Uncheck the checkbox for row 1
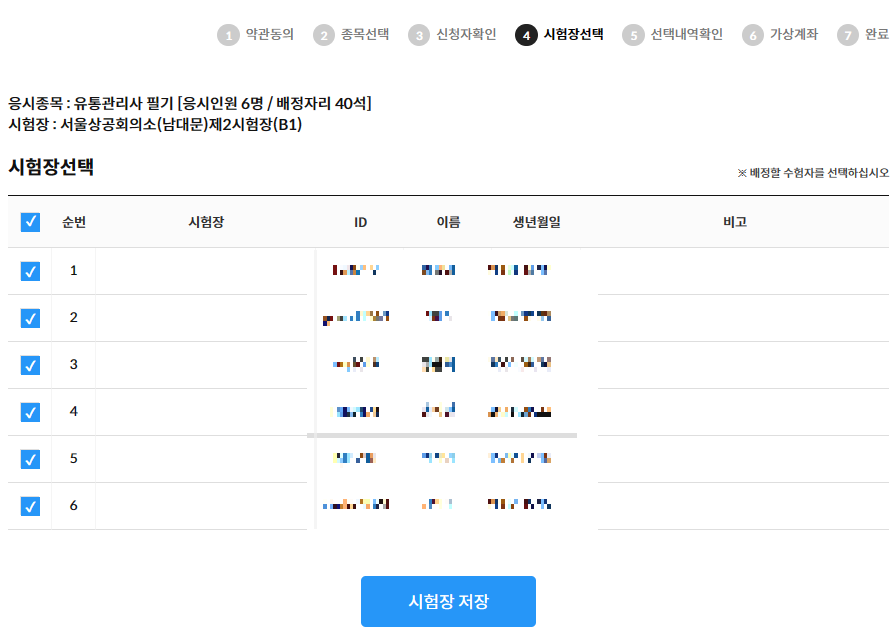Screen dimensions: 890x638 click(x=31, y=271)
